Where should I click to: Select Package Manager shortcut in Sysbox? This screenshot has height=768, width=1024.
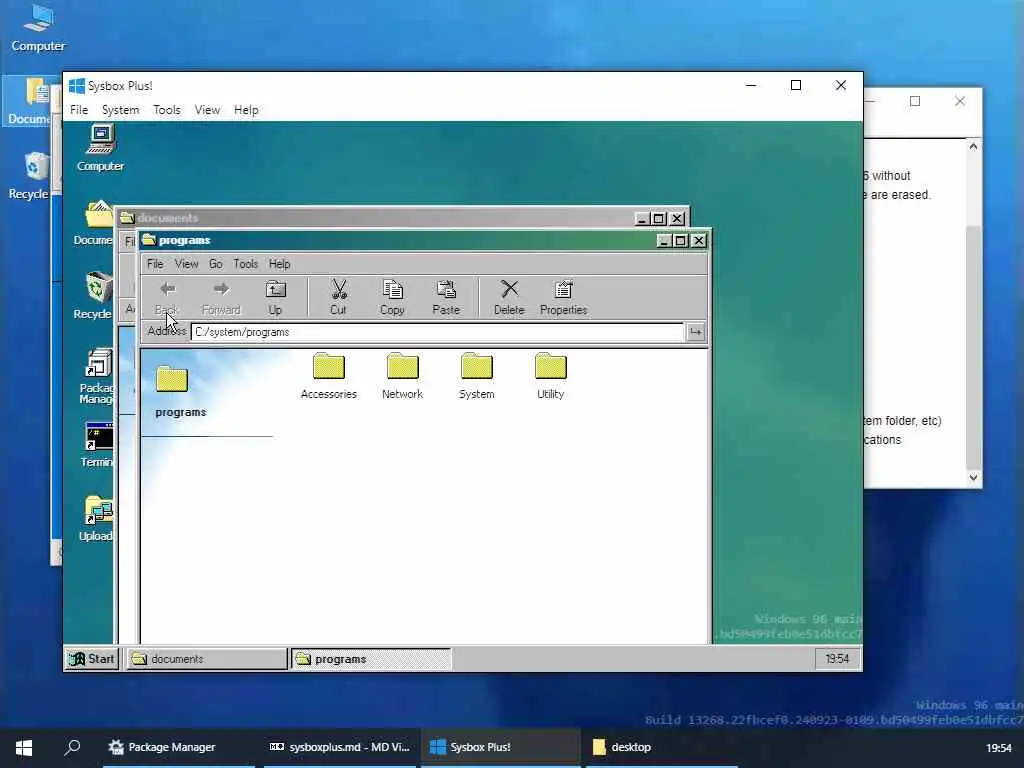coord(97,377)
